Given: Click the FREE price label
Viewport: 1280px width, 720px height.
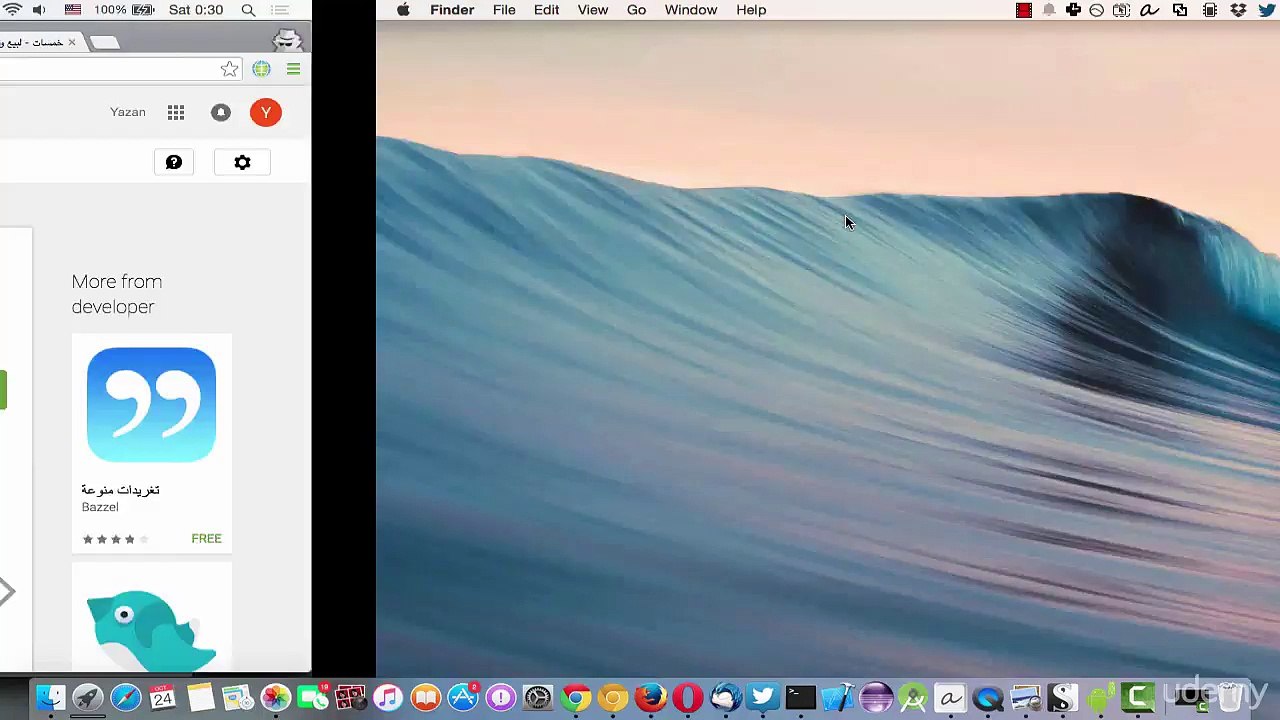Looking at the screenshot, I should click(206, 539).
